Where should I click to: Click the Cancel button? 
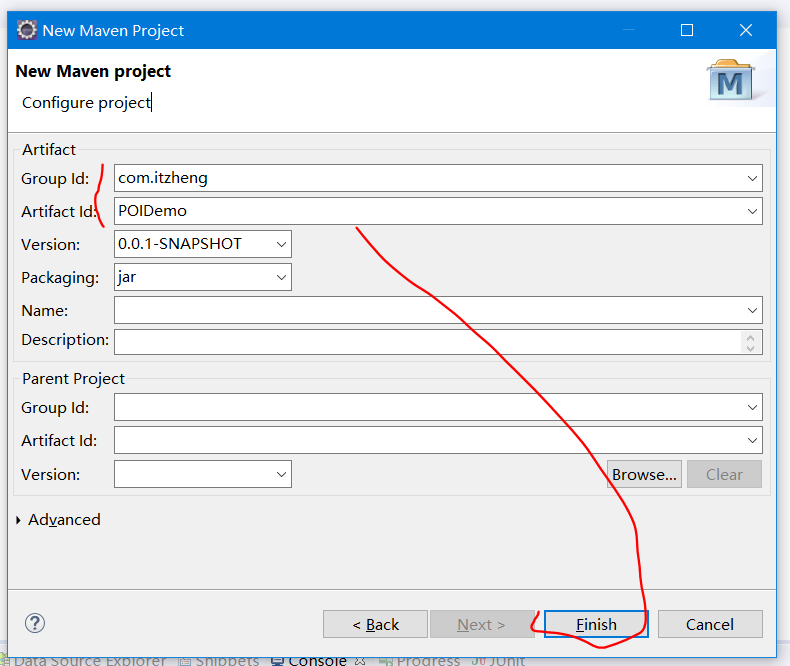coord(710,624)
